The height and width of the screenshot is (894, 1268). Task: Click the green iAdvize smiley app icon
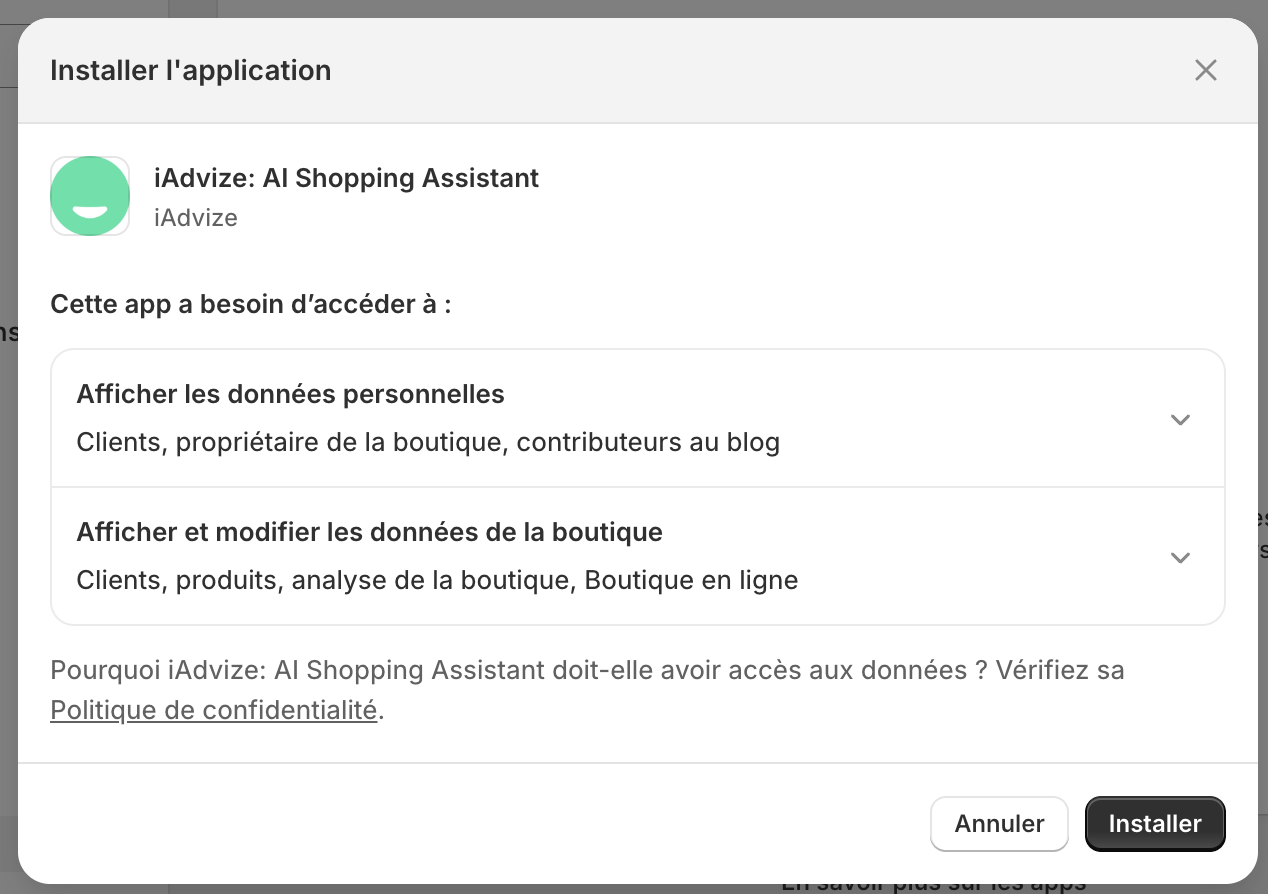click(x=90, y=196)
